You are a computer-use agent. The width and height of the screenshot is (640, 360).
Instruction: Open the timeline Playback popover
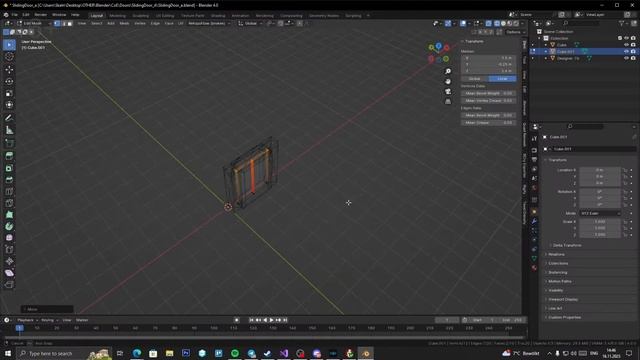[x=27, y=320]
